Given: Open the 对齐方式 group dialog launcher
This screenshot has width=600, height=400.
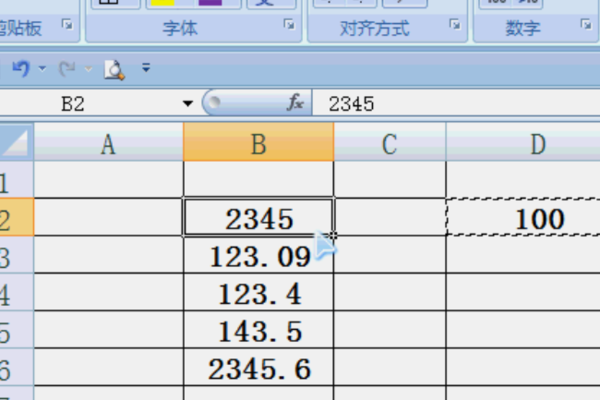Looking at the screenshot, I should point(455,25).
